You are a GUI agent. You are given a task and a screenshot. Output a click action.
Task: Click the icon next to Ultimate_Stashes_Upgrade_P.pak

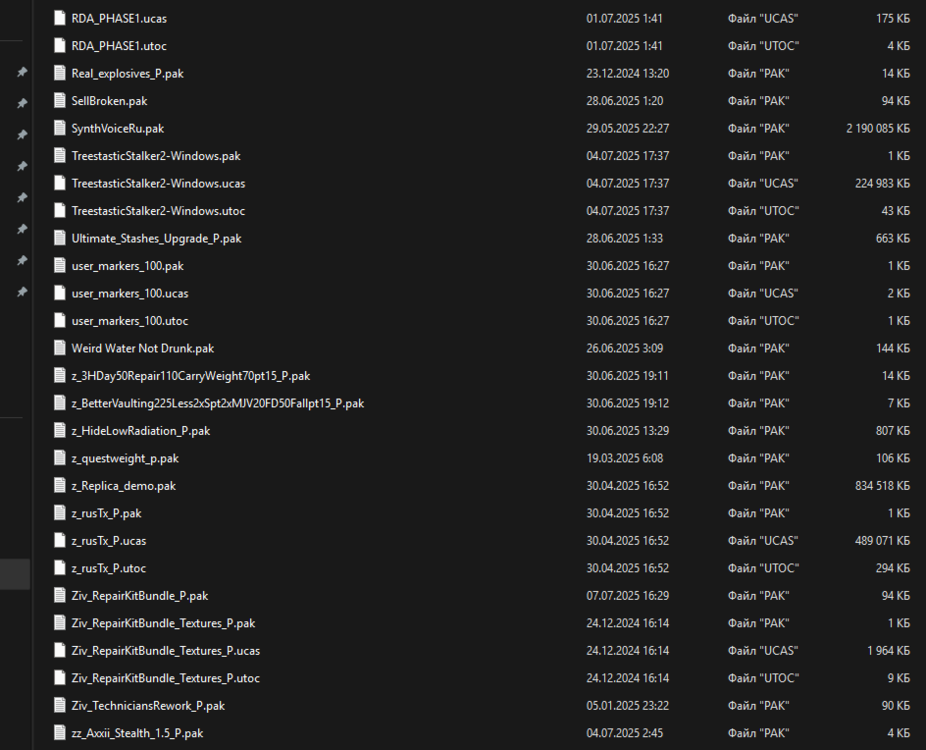click(60, 239)
